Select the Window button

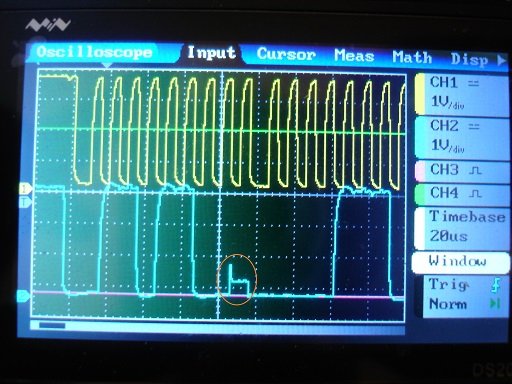[460, 262]
